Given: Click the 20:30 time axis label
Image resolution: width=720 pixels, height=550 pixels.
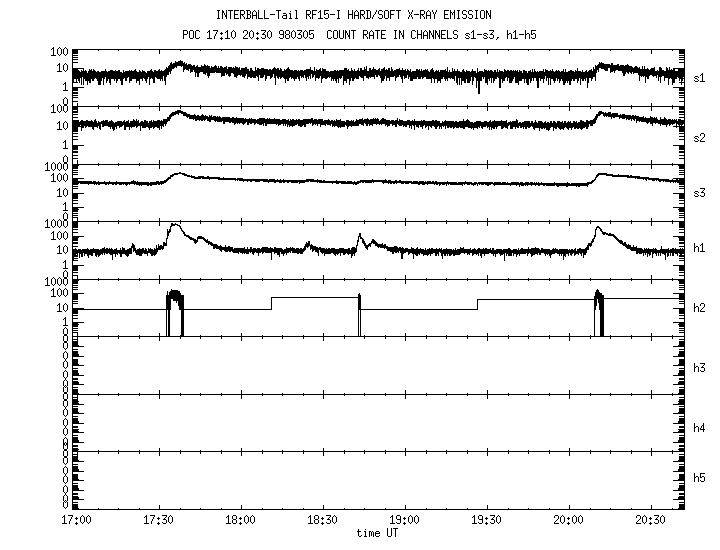Looking at the screenshot, I should click(x=650, y=520).
